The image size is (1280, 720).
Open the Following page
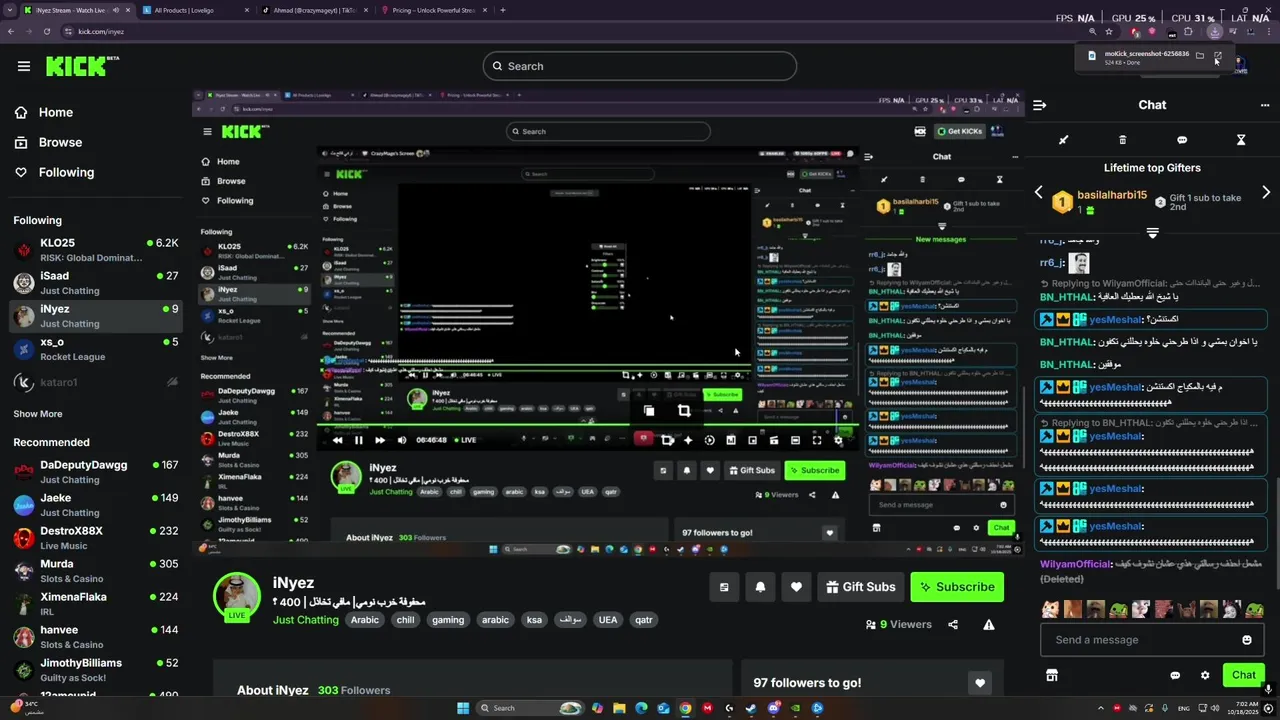point(54,172)
